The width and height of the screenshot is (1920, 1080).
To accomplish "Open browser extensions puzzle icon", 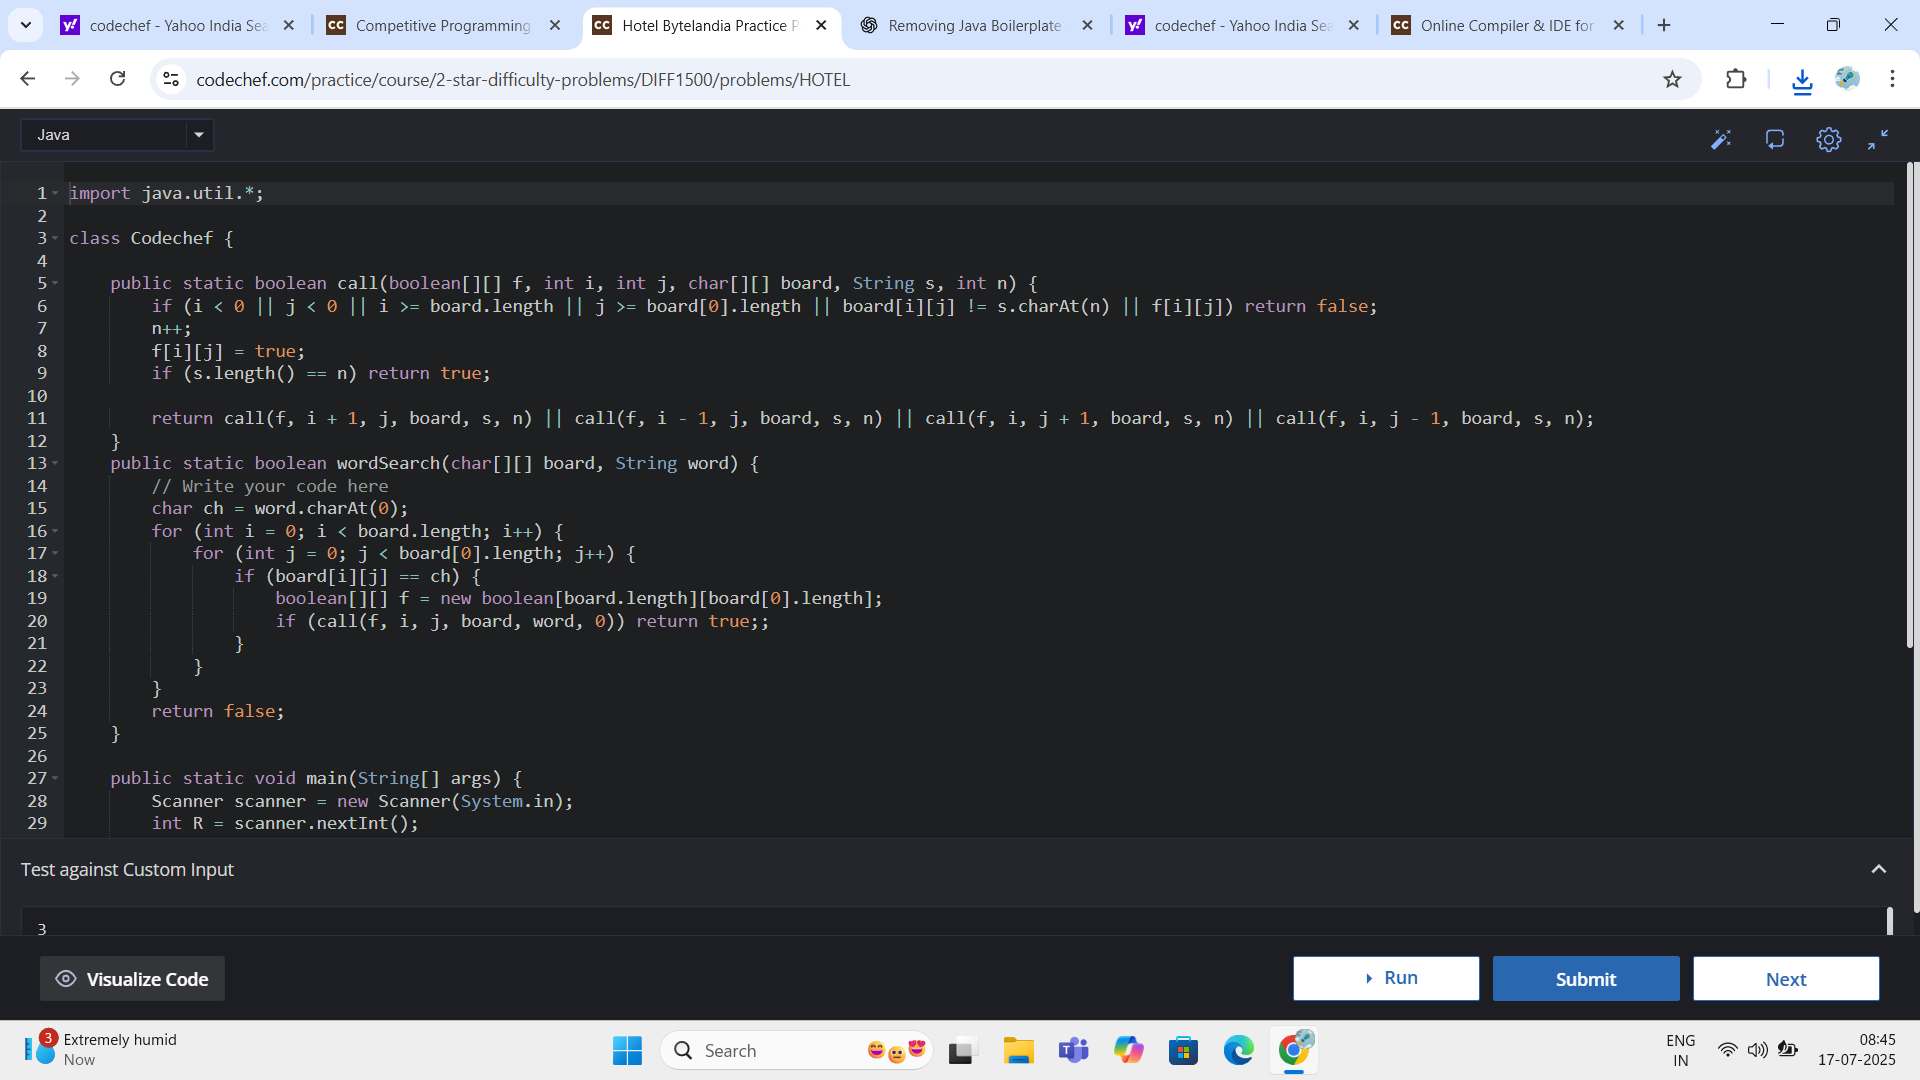I will (1736, 79).
